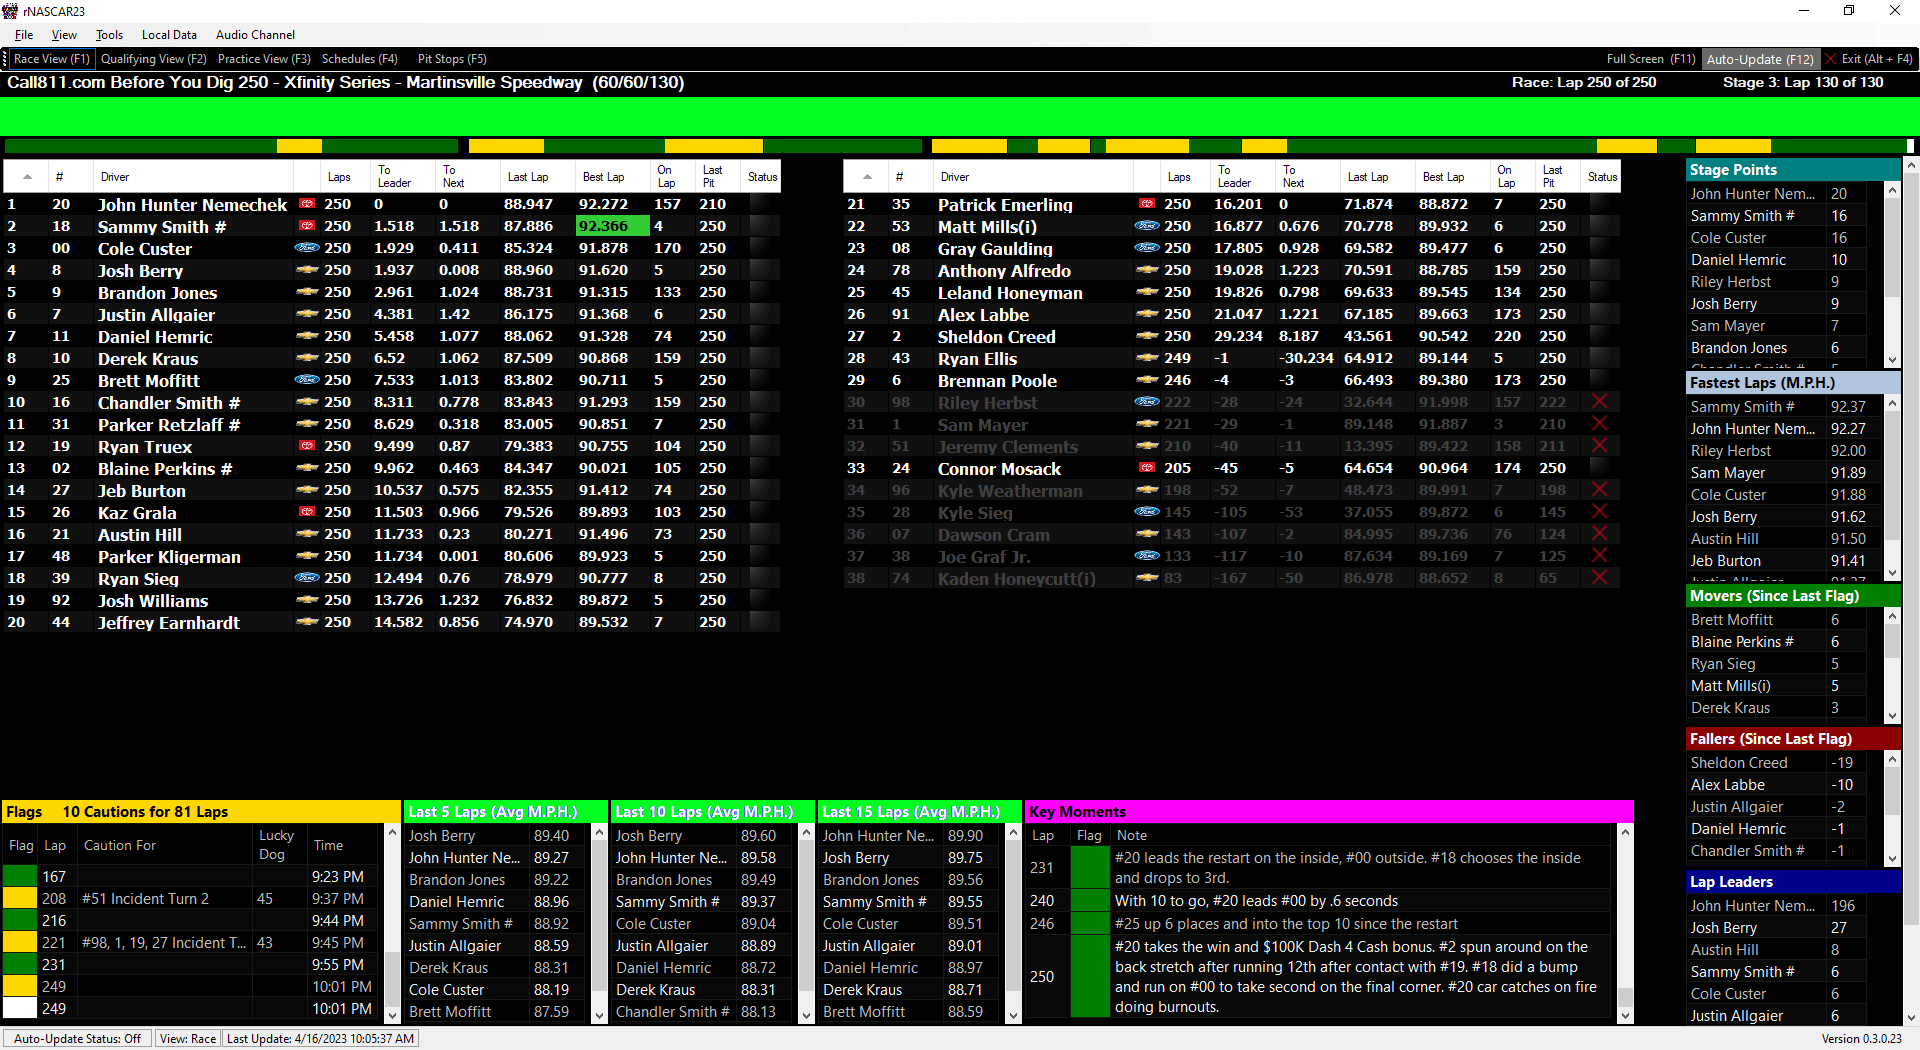Click Chevrolet logo in Jeffrey Earnhardt's row

click(x=307, y=622)
